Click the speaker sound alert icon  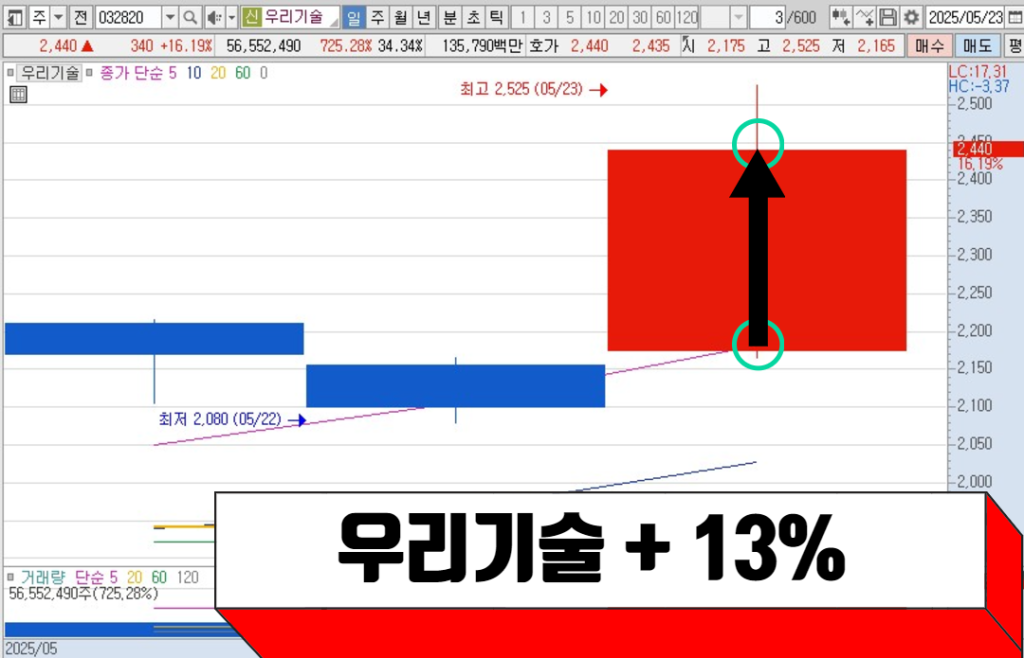point(214,17)
